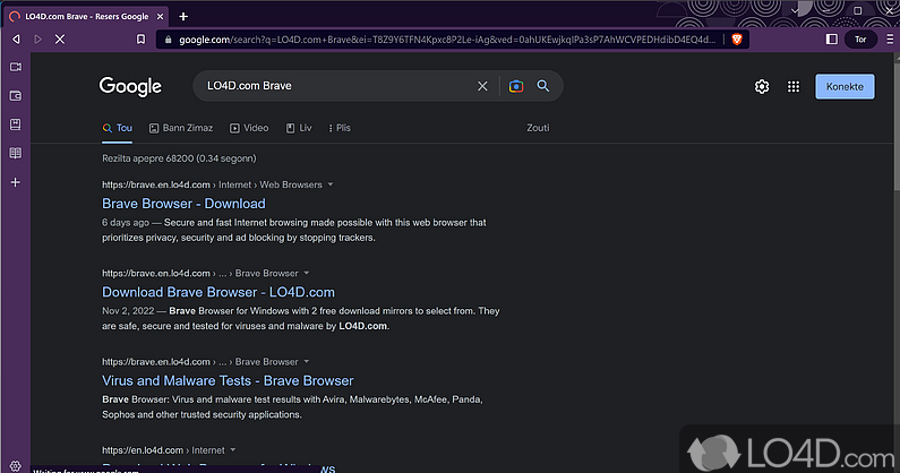Screen dimensions: 900x473
Task: Open Zouti search tools
Action: [x=538, y=128]
